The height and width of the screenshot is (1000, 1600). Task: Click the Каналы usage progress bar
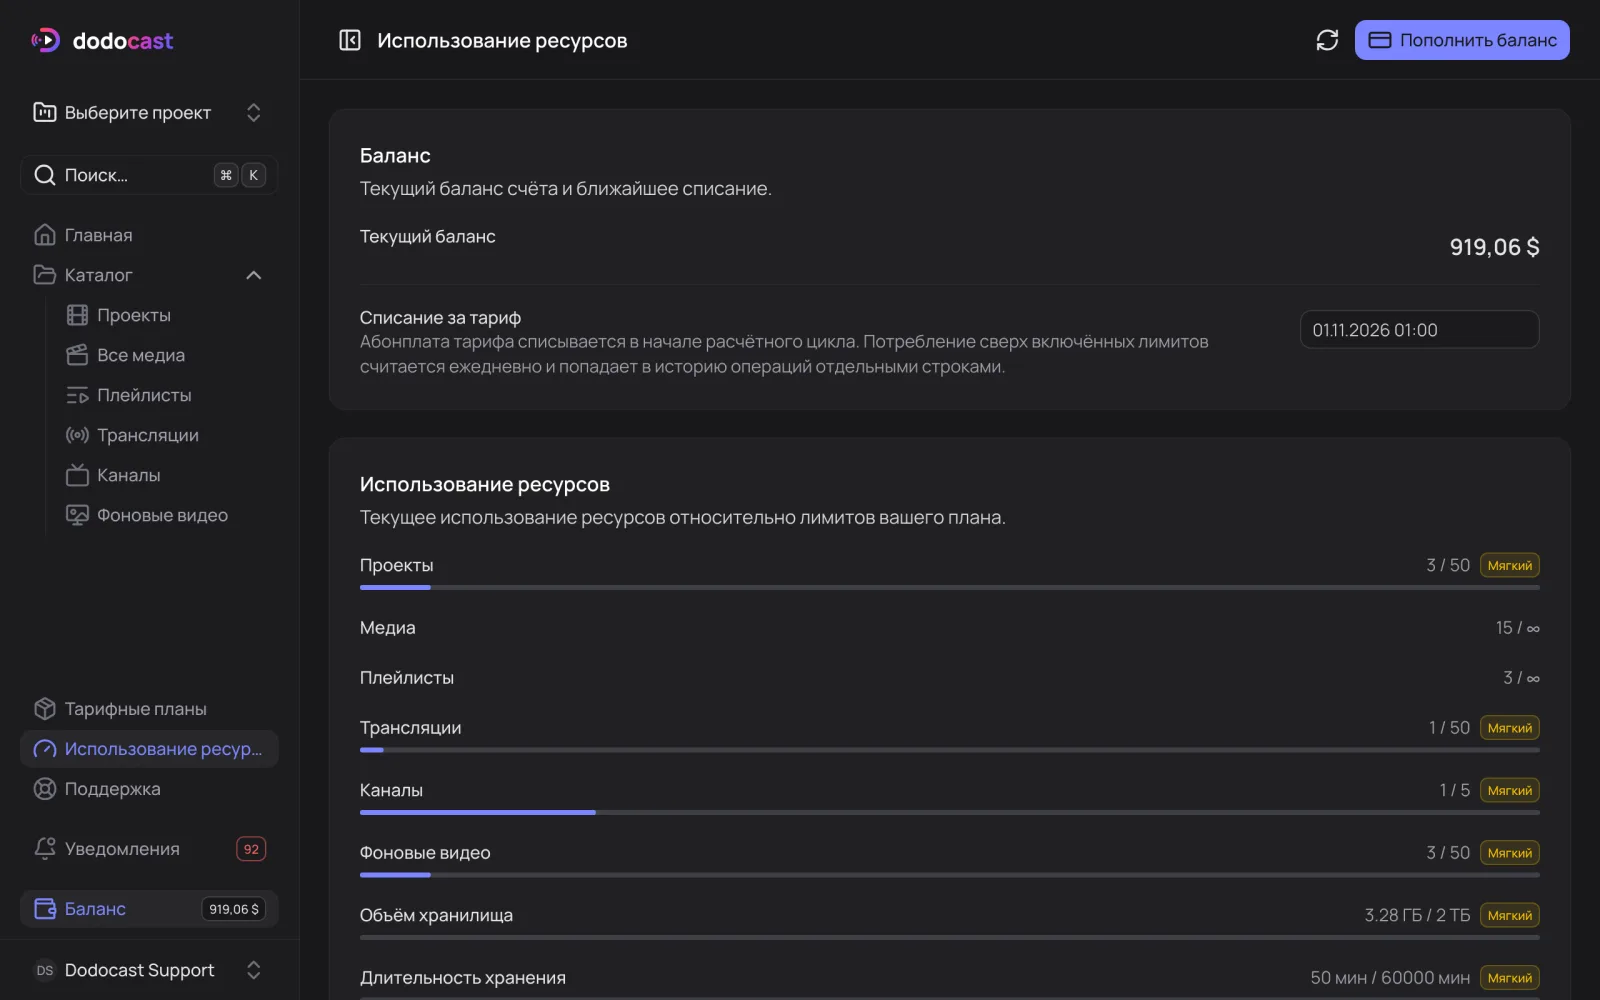949,812
